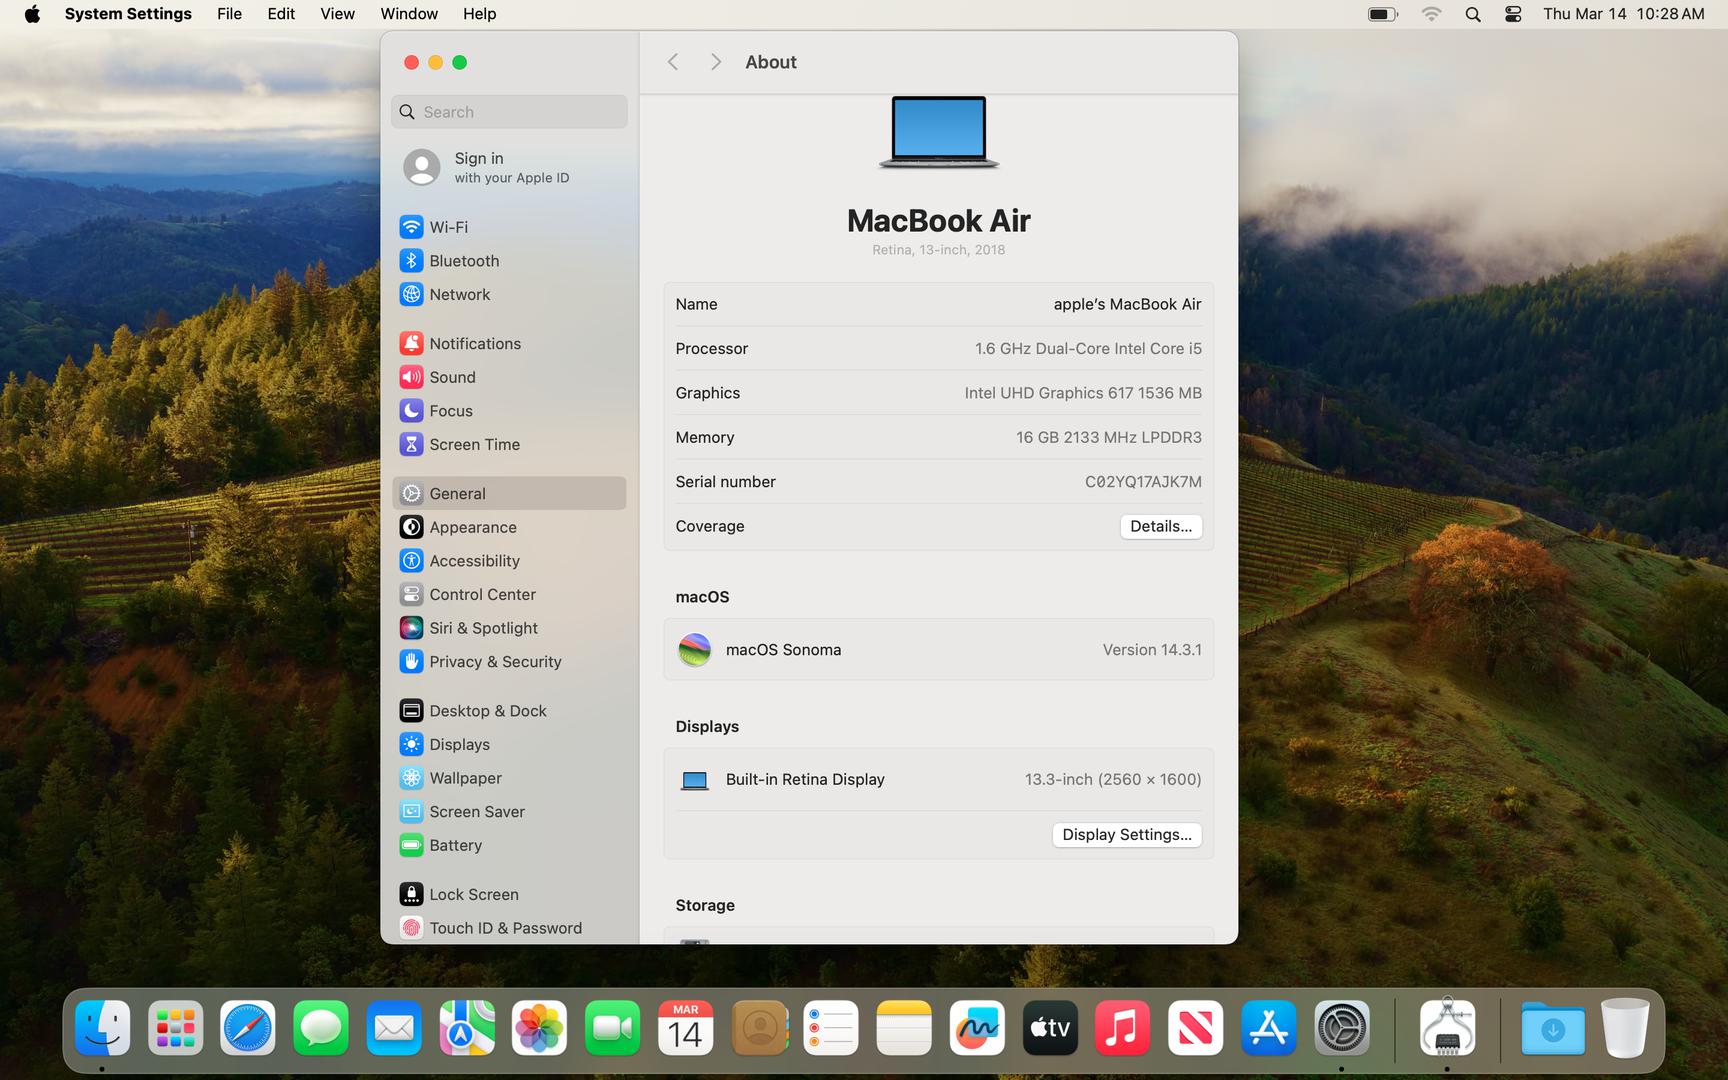Launch Freeform from the Dock
The width and height of the screenshot is (1728, 1080).
coord(977,1028)
